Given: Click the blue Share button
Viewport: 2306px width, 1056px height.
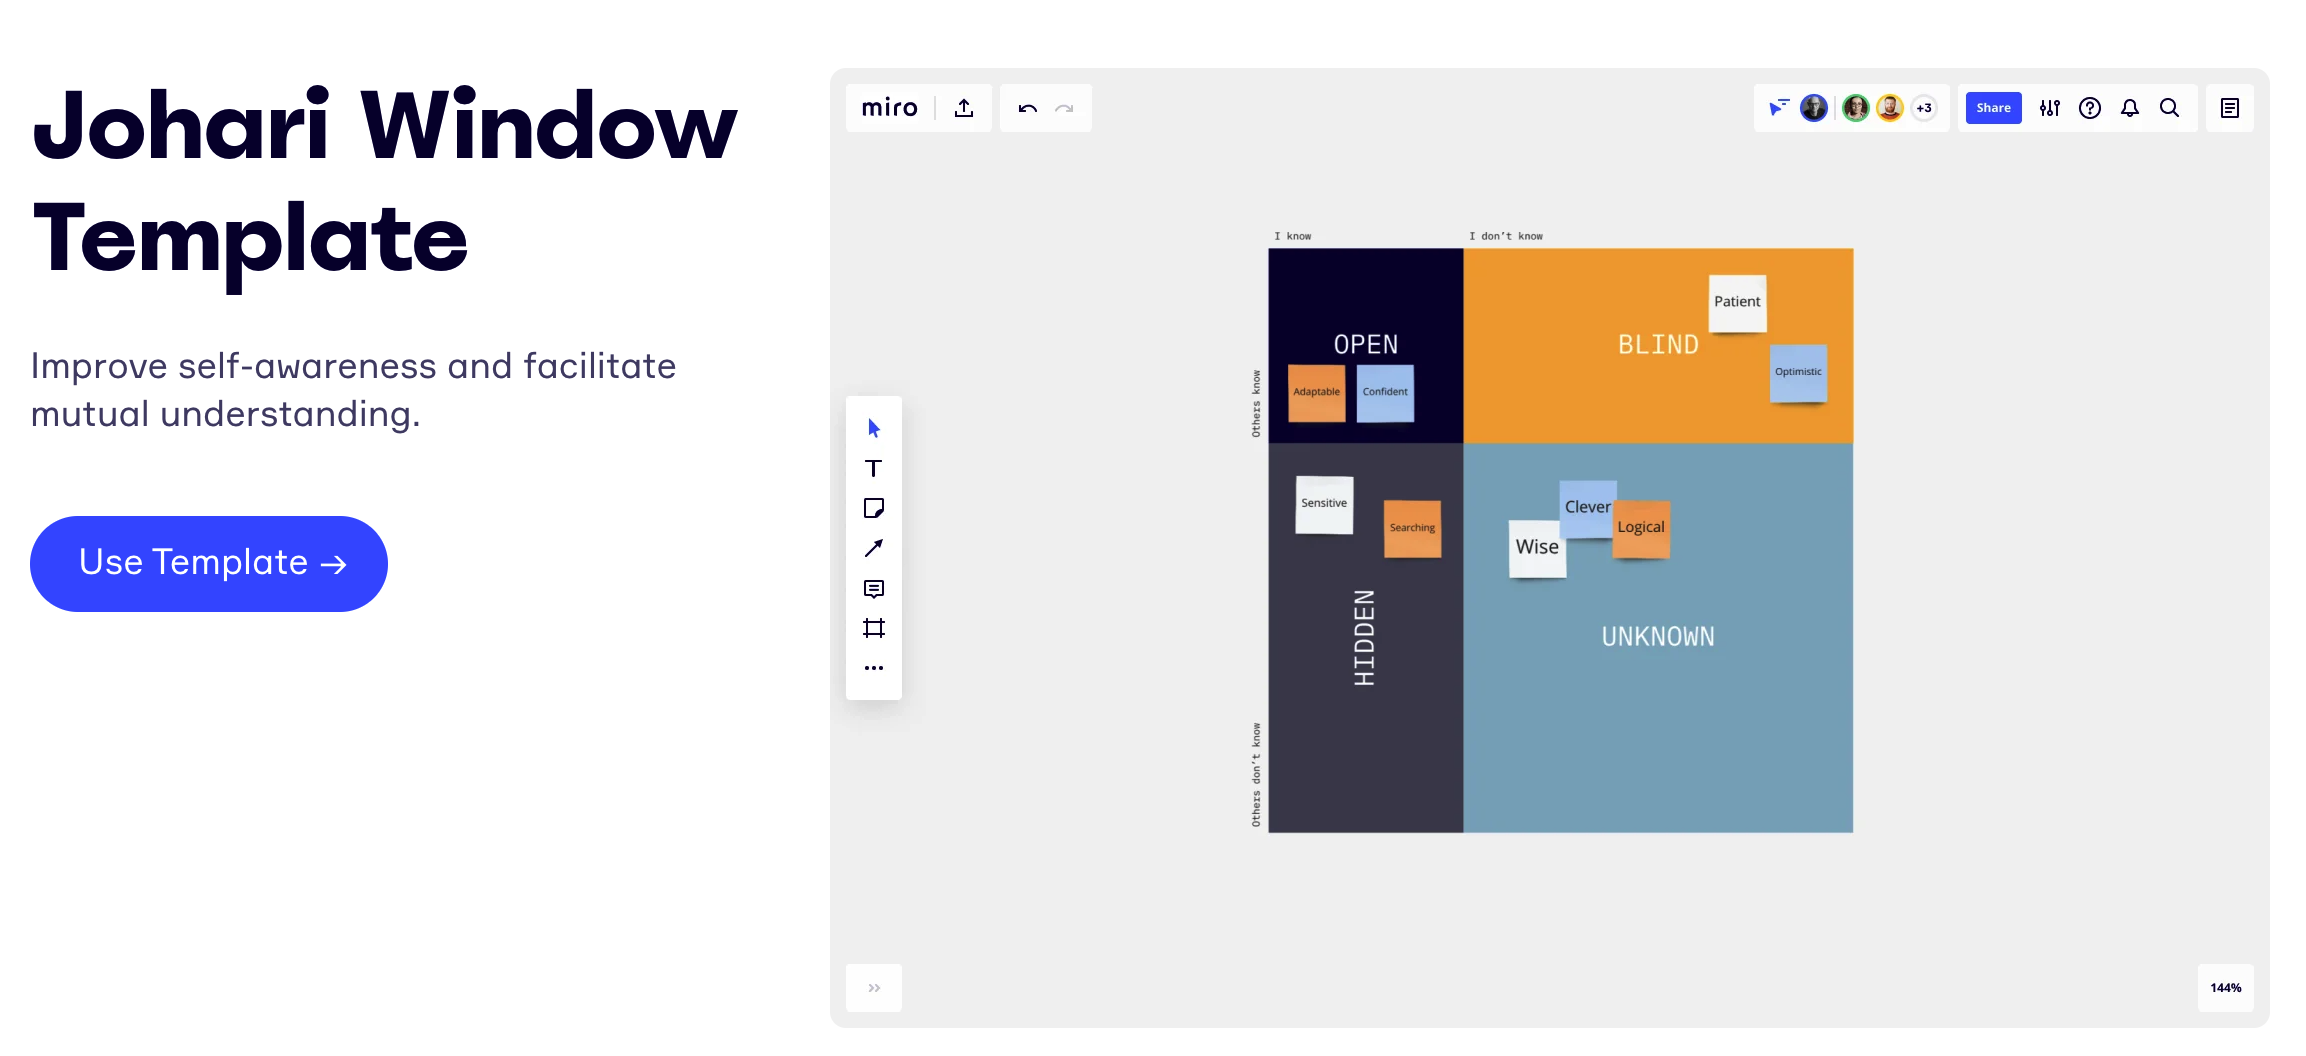Looking at the screenshot, I should pos(1994,108).
